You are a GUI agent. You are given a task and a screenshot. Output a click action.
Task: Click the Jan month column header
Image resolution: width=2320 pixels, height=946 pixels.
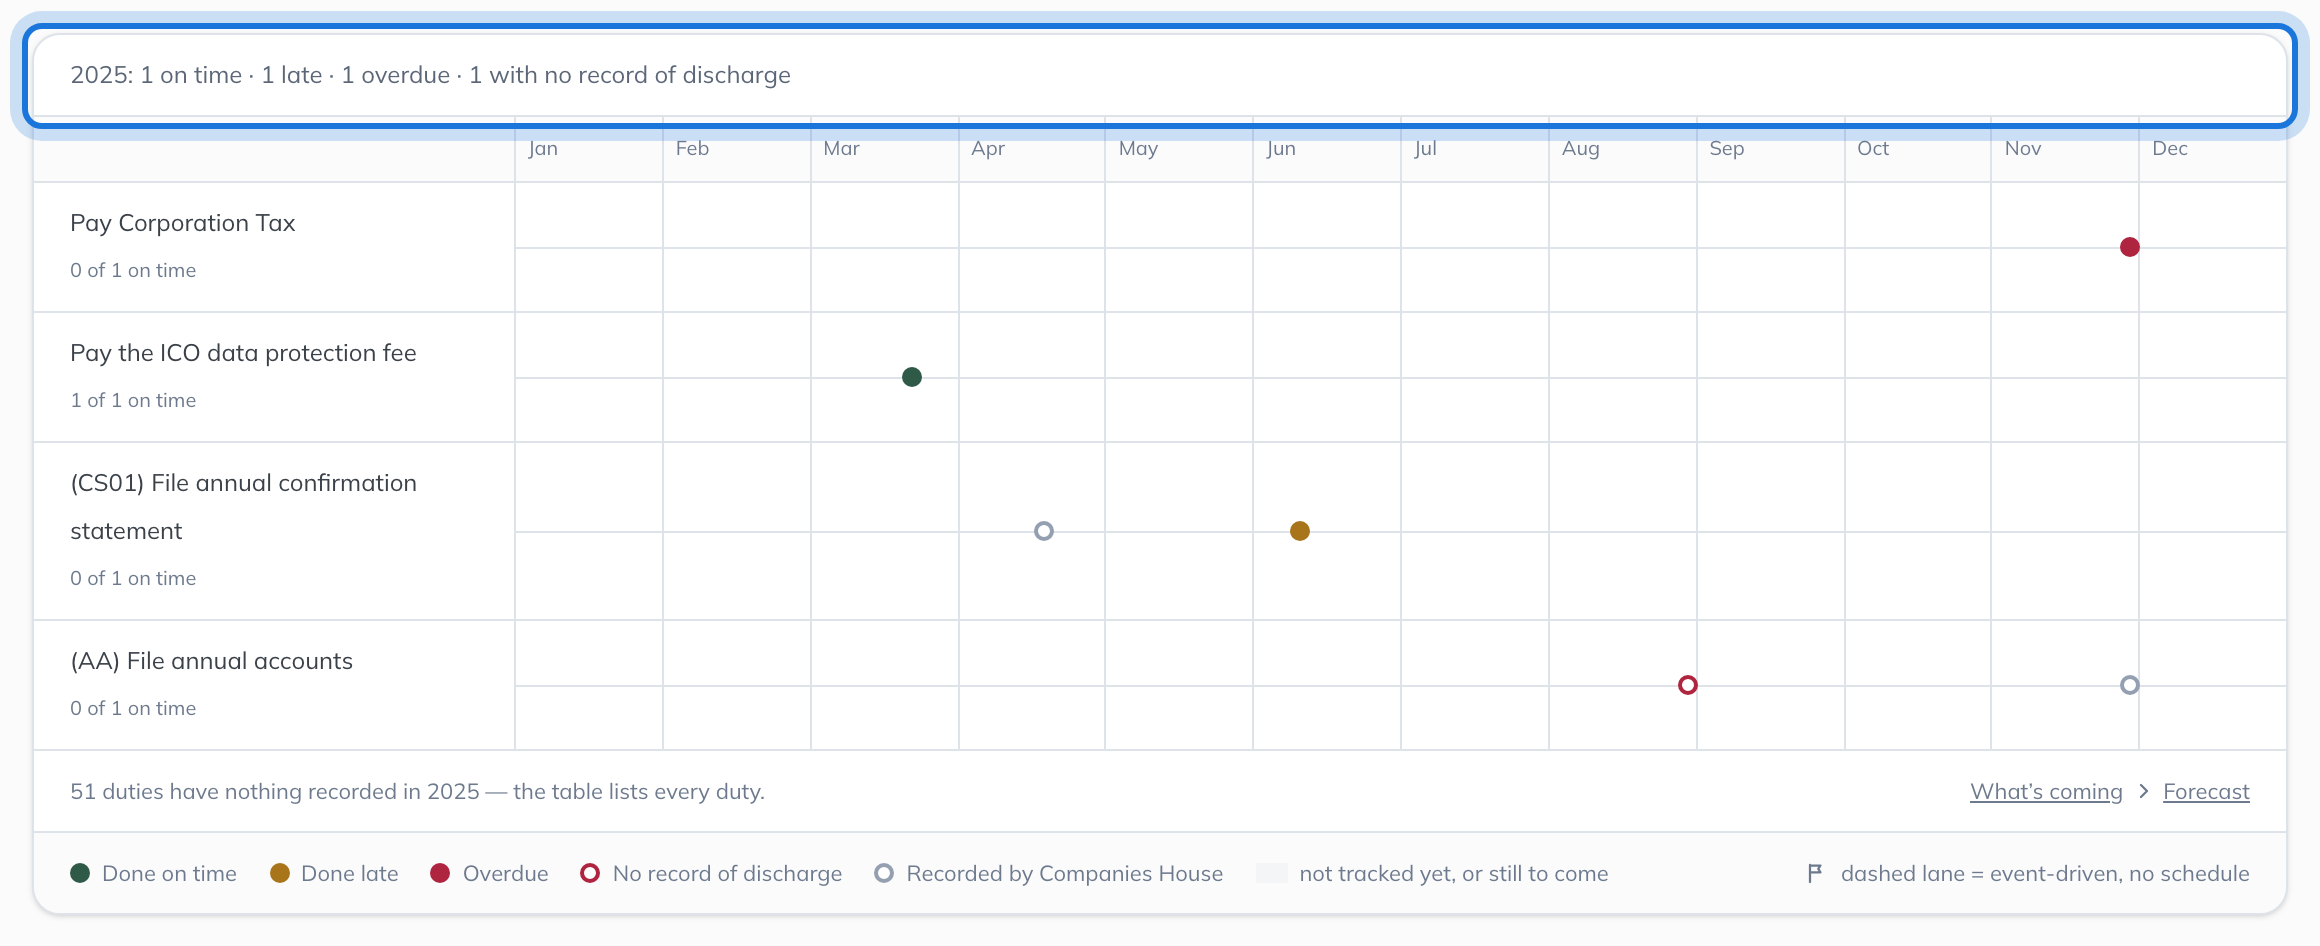tap(543, 148)
